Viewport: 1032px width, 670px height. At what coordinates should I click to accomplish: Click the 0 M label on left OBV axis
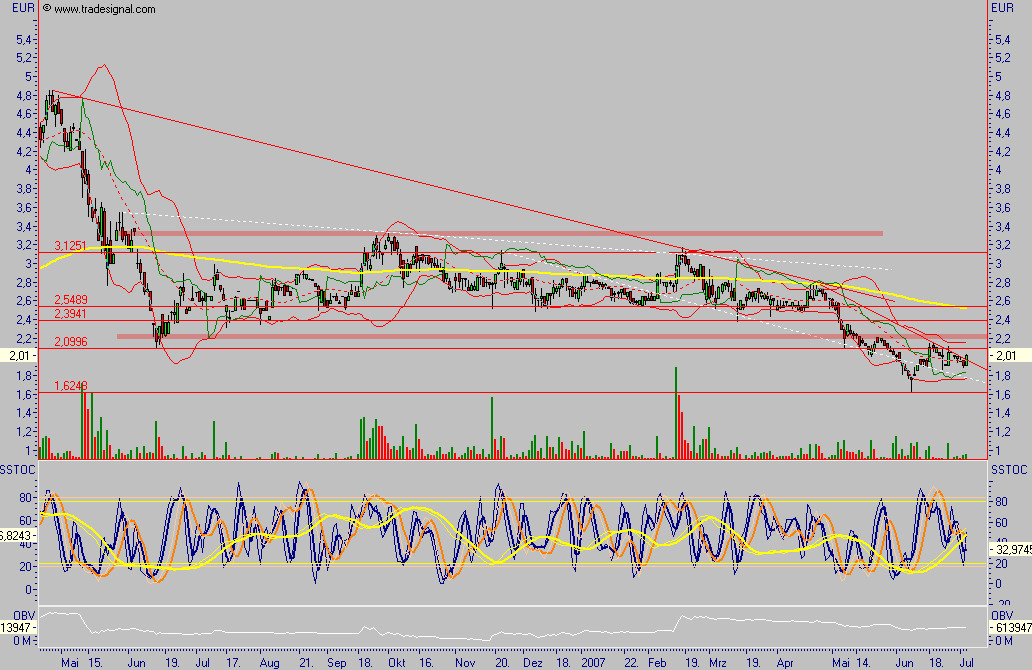pyautogui.click(x=21, y=641)
